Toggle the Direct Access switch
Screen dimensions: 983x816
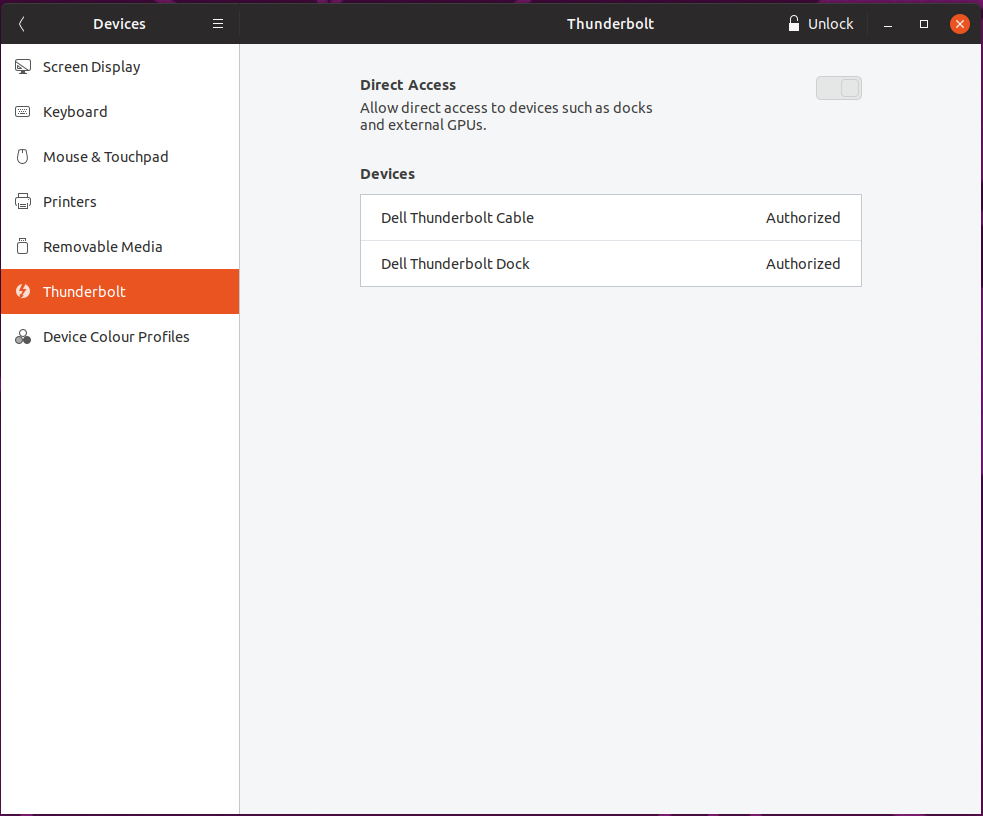pyautogui.click(x=839, y=88)
